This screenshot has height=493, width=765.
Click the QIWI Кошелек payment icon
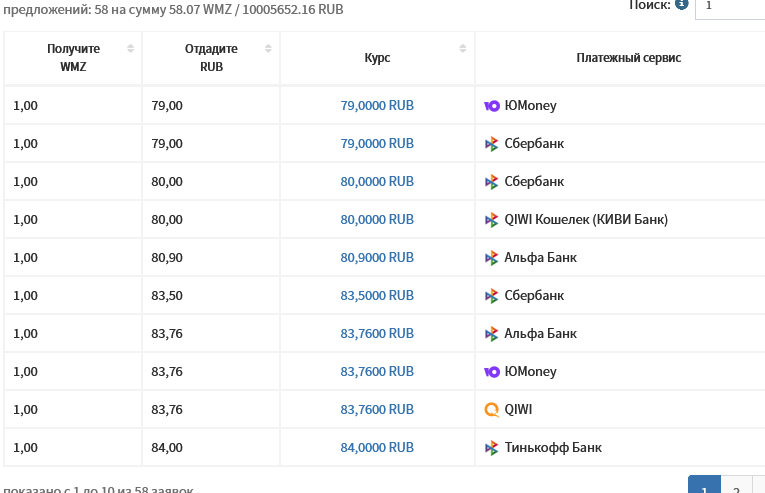[x=491, y=220]
